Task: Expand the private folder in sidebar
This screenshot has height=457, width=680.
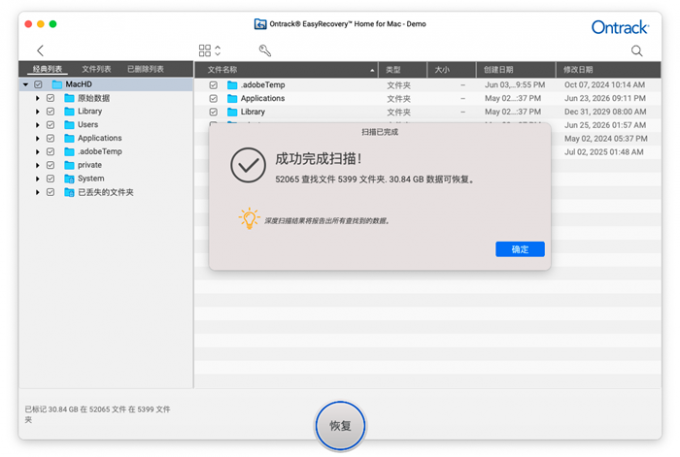Action: [x=38, y=165]
